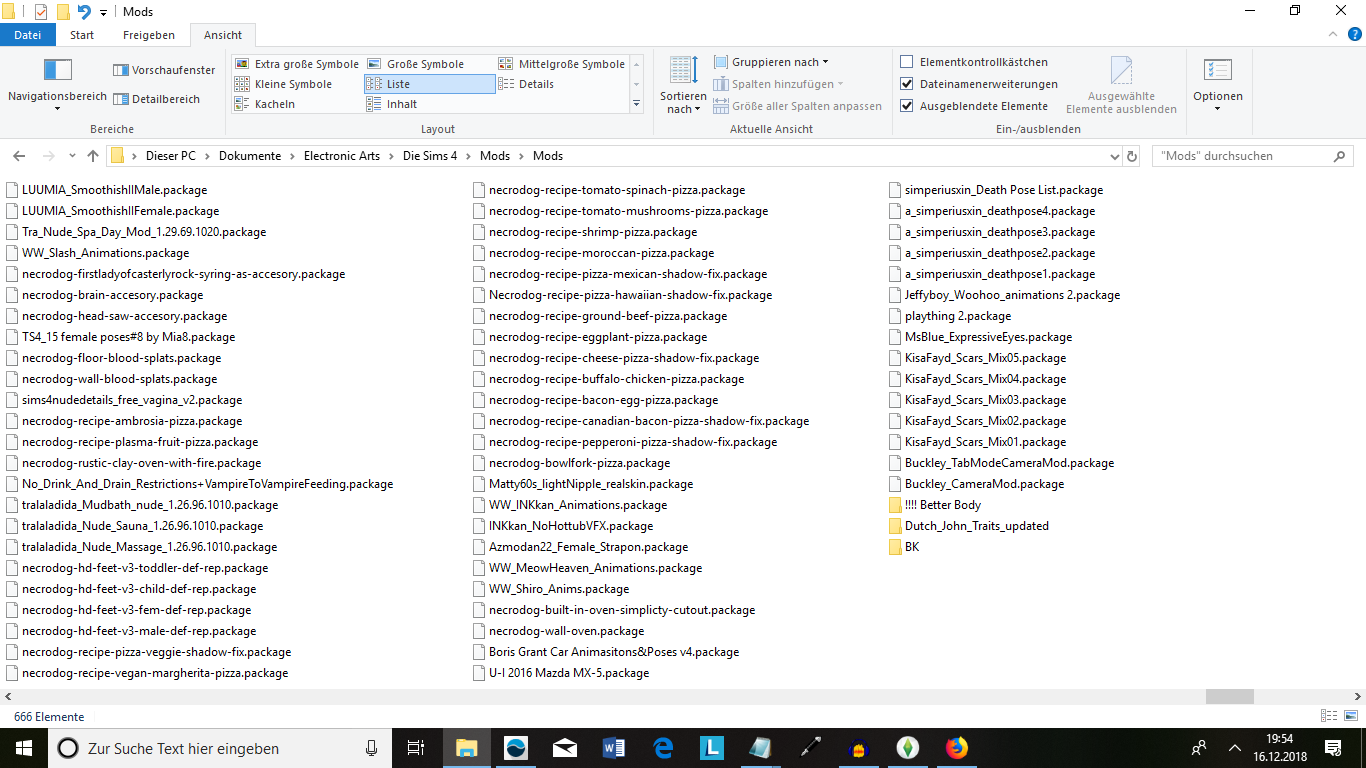Select Große Symbole layout
Viewport: 1366px width, 768px height.
pos(415,64)
